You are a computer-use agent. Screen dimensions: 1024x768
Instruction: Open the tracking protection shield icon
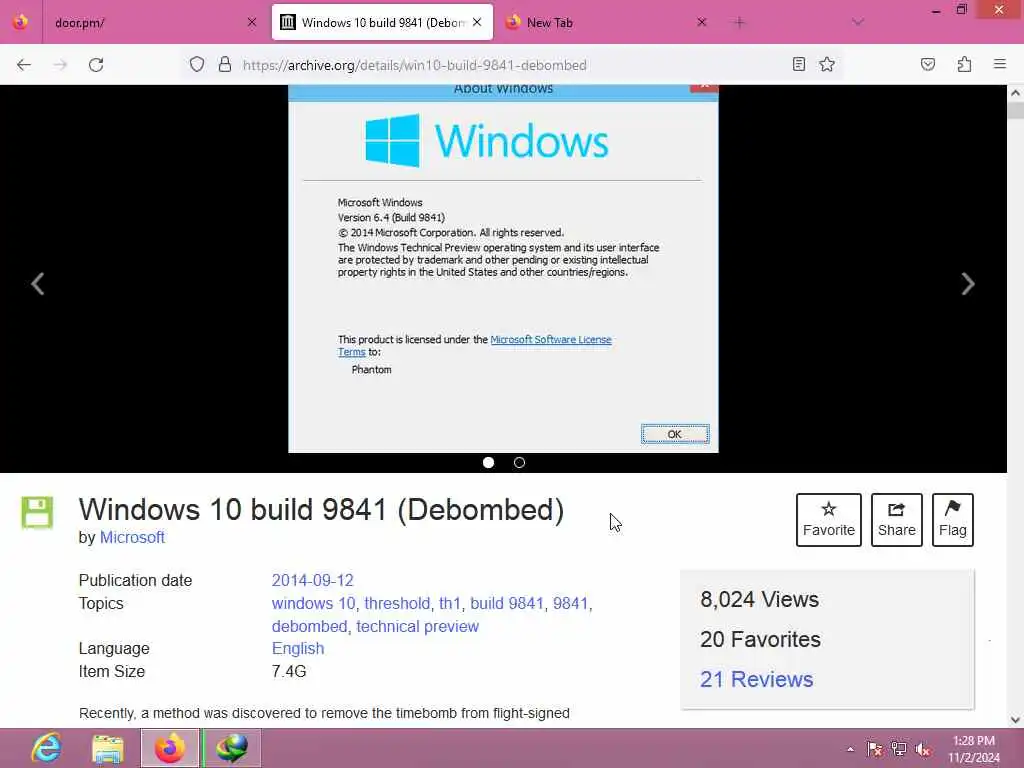point(197,64)
